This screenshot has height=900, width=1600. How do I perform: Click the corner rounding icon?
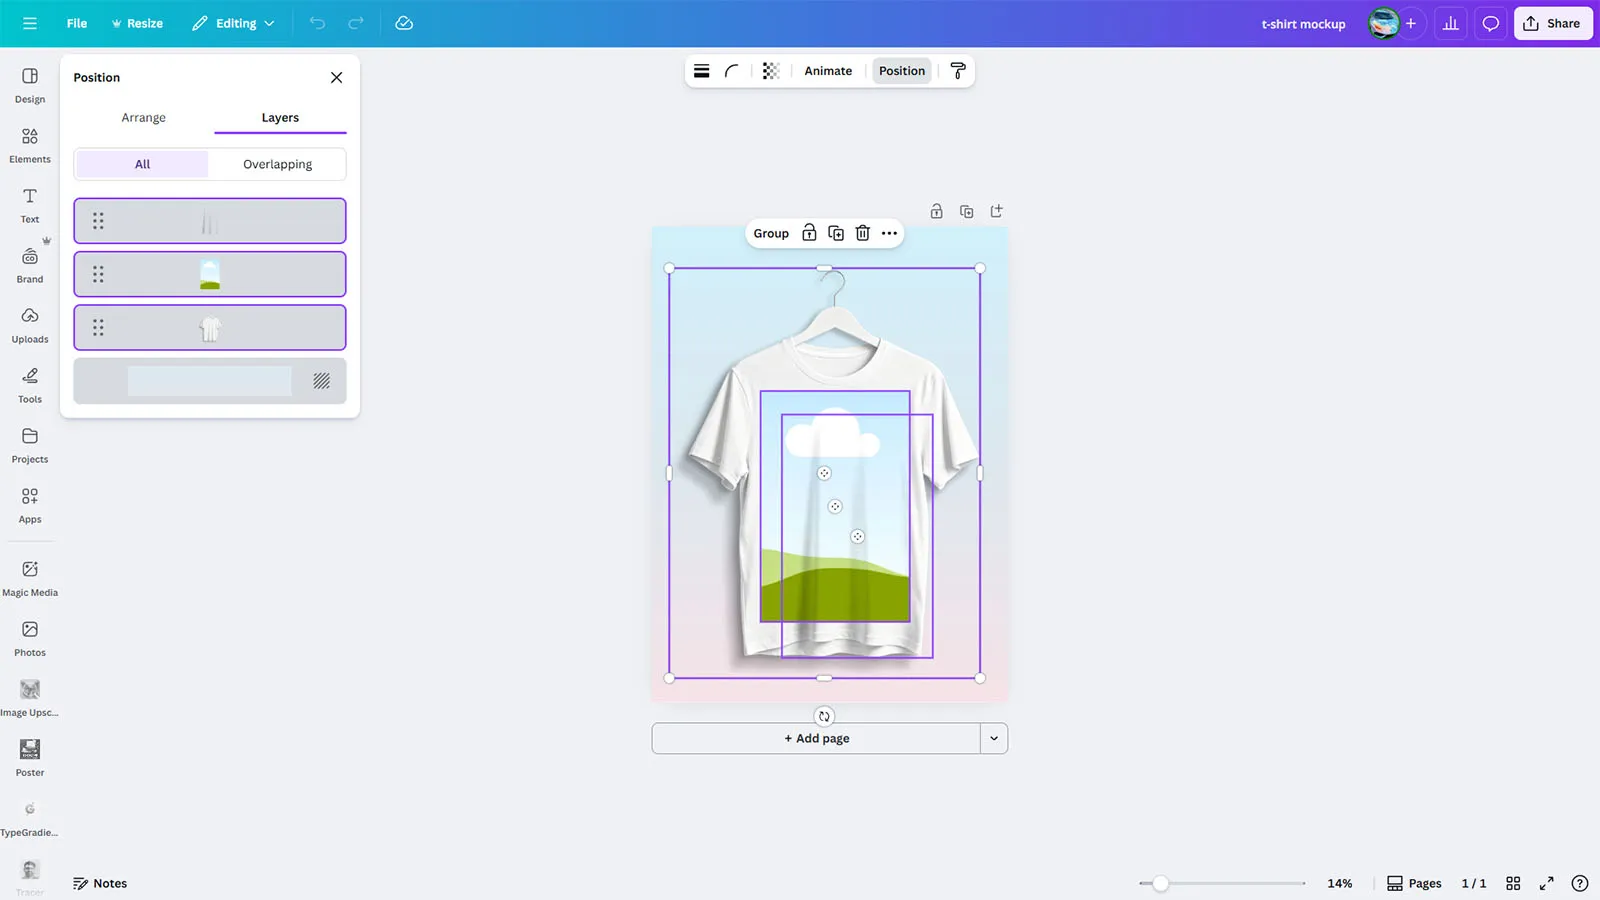click(x=732, y=71)
